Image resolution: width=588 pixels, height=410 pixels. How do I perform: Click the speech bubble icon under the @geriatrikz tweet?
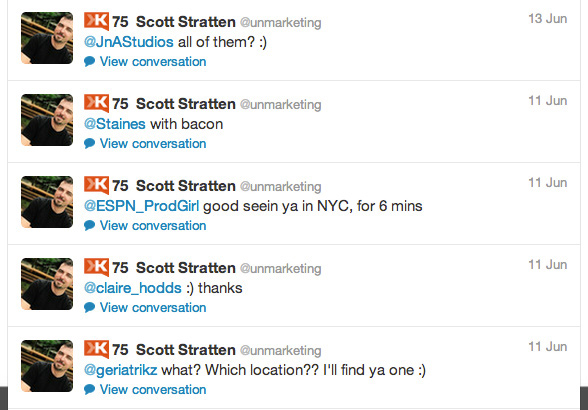89,390
